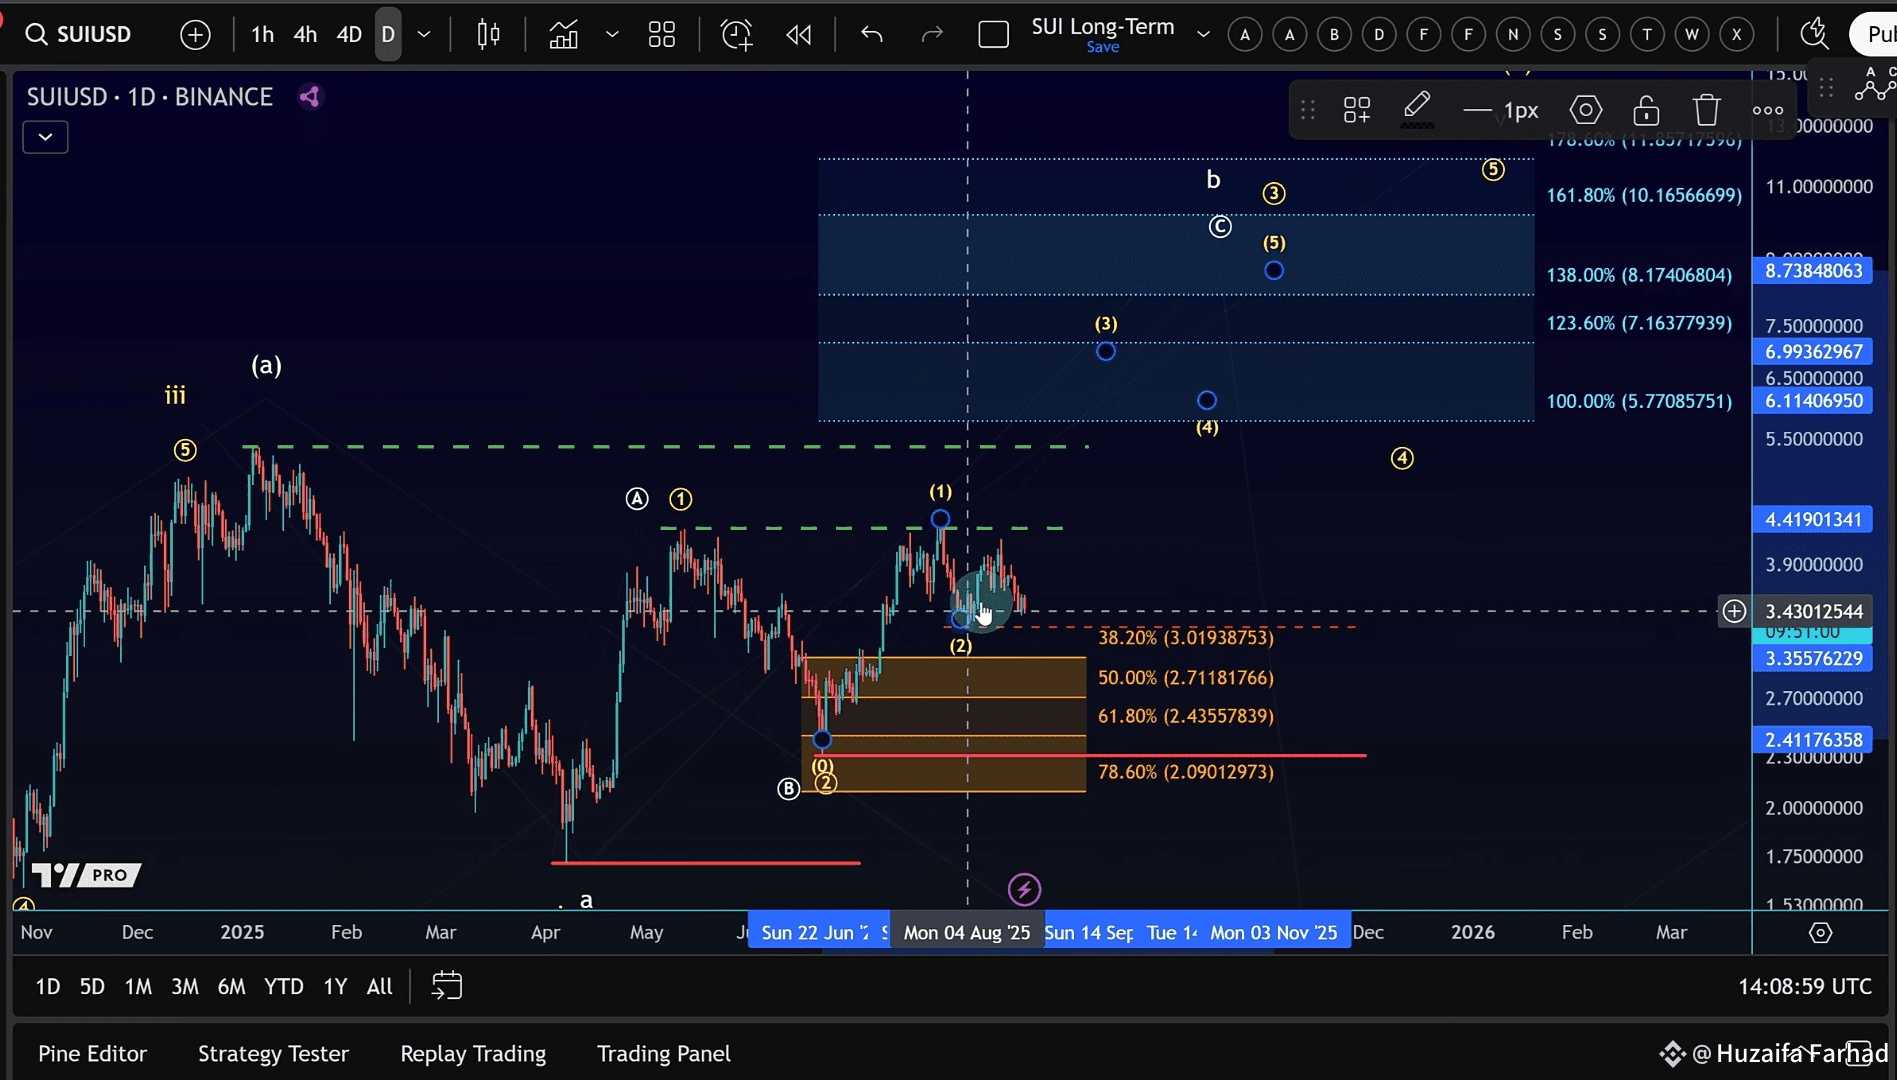This screenshot has height=1080, width=1897.
Task: Create an alert with clock icon
Action: pos(737,35)
